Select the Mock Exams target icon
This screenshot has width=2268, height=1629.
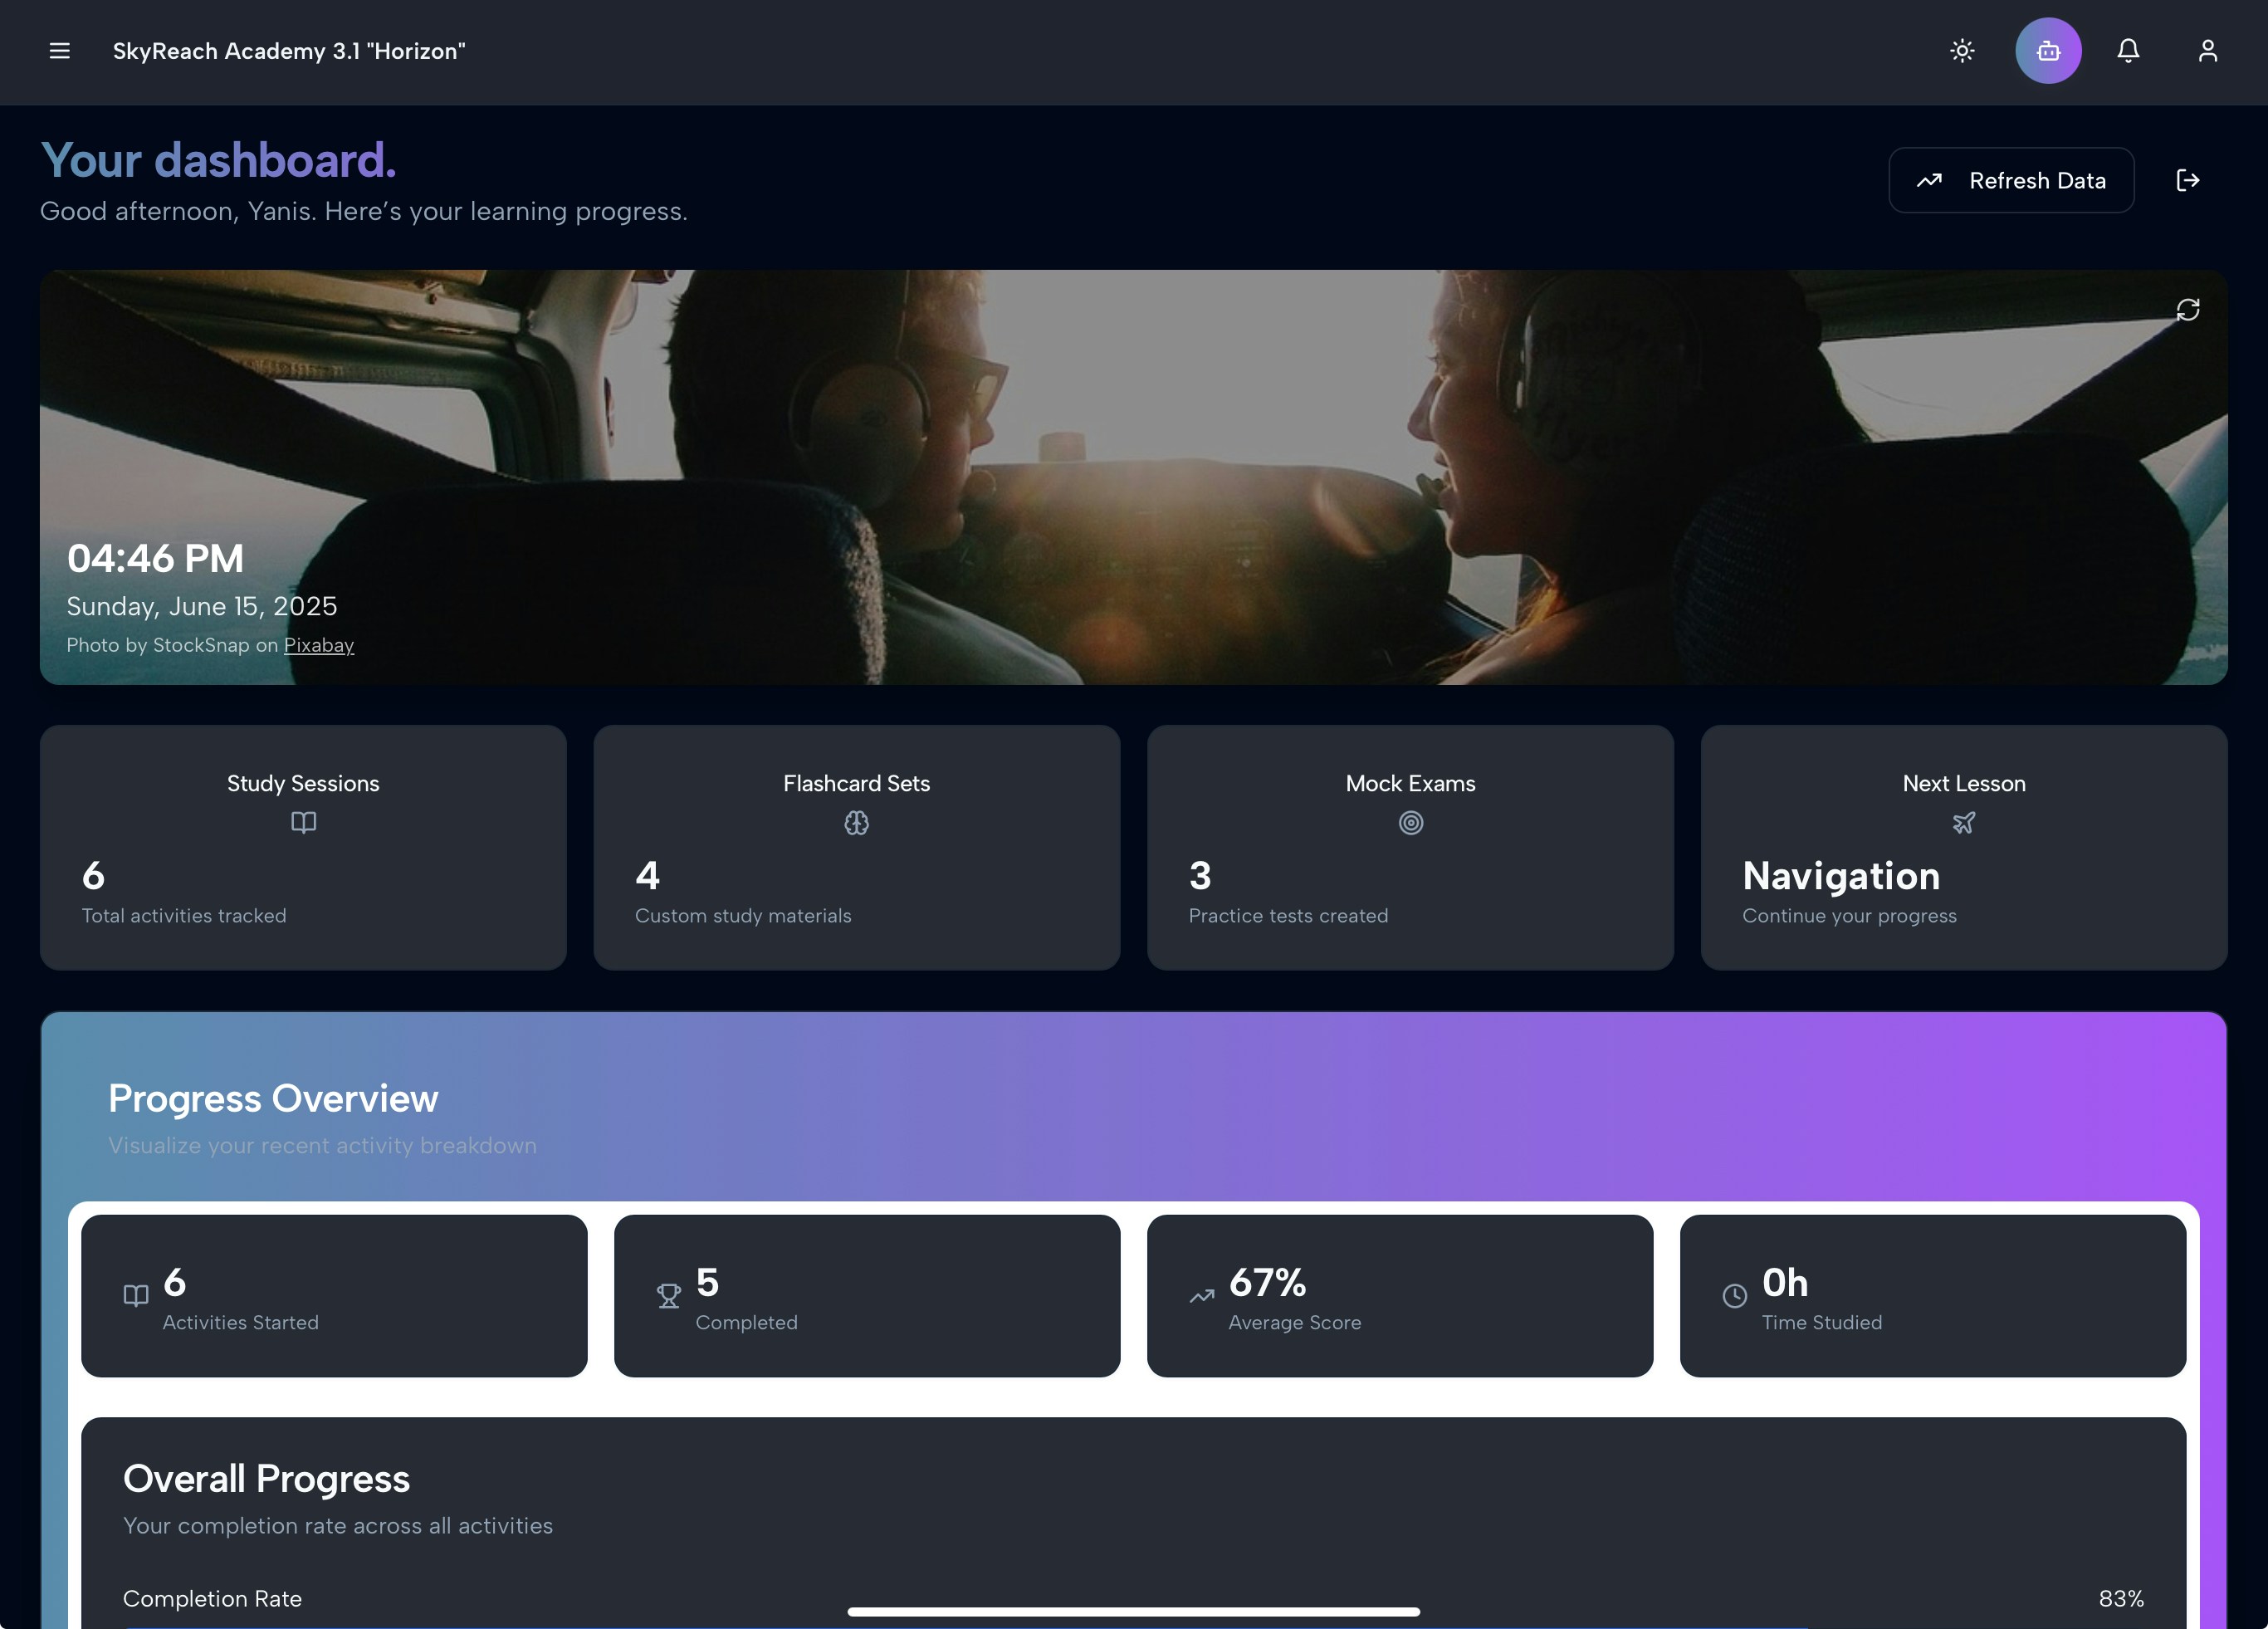point(1410,823)
